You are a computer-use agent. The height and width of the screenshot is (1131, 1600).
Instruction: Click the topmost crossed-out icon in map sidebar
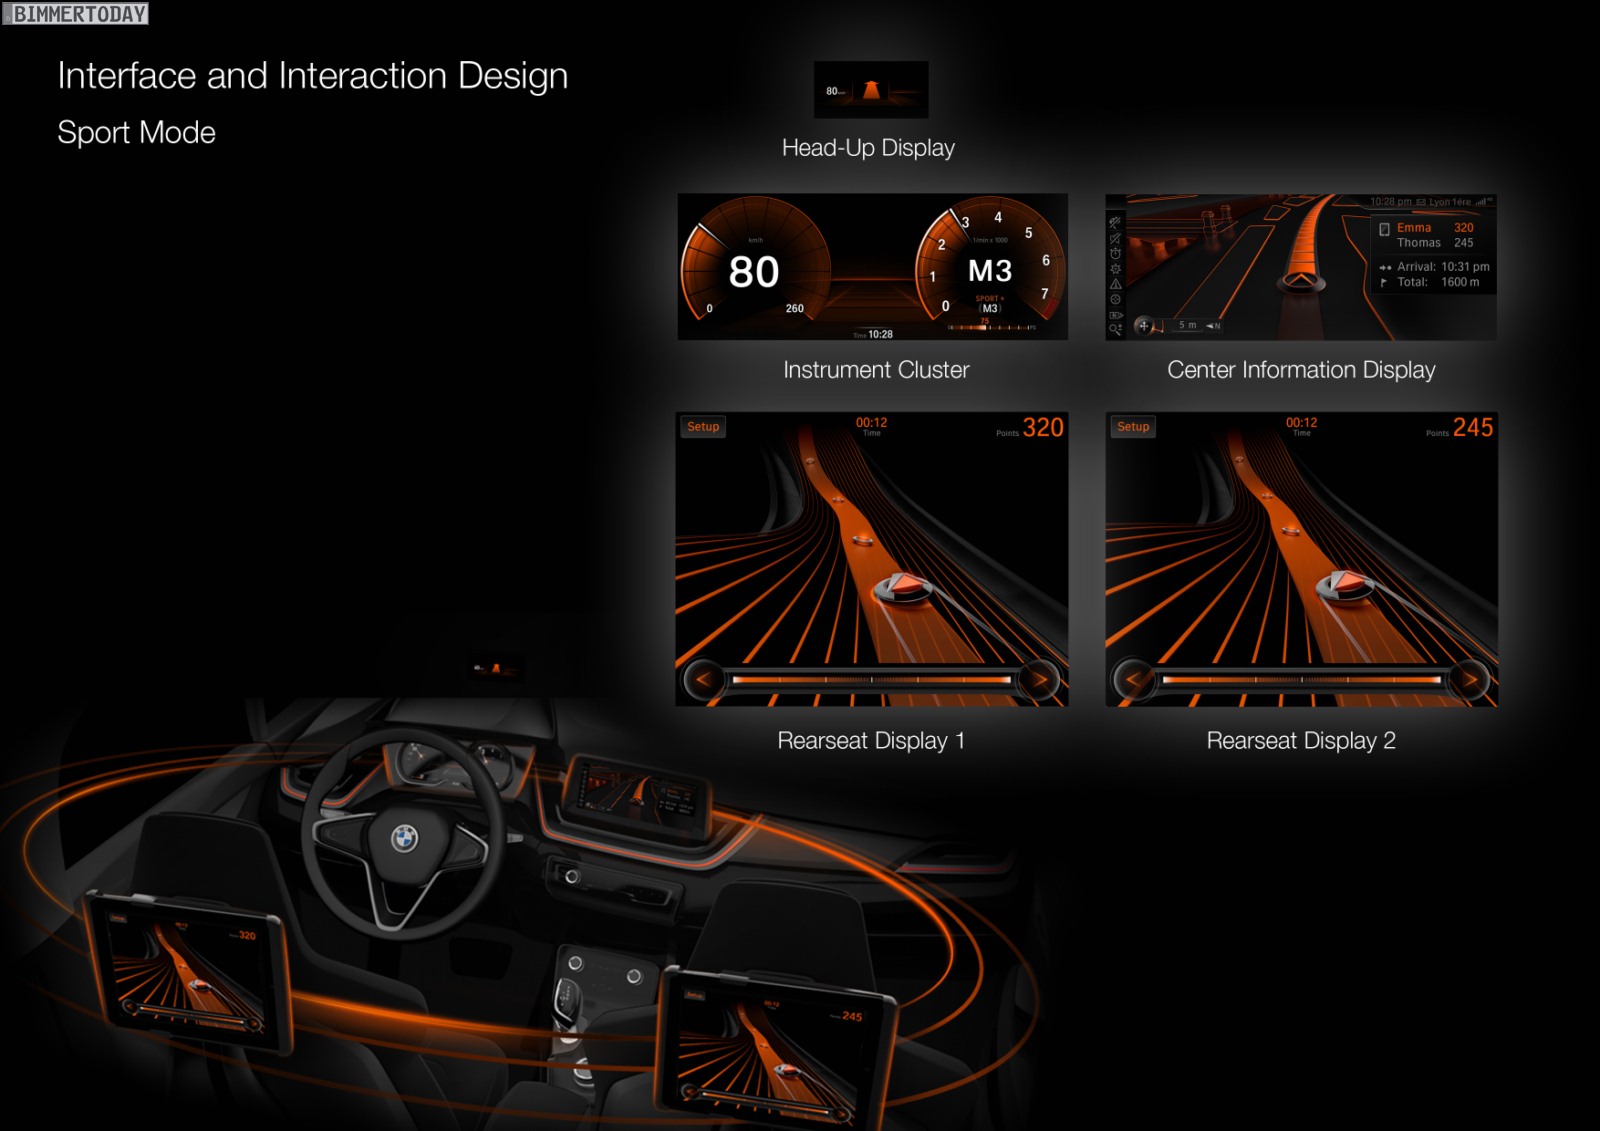pos(1115,223)
